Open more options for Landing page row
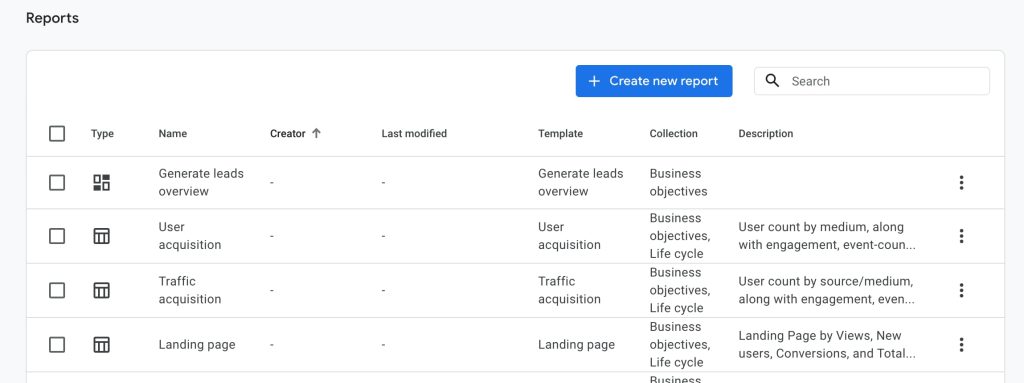This screenshot has height=383, width=1024. [961, 344]
